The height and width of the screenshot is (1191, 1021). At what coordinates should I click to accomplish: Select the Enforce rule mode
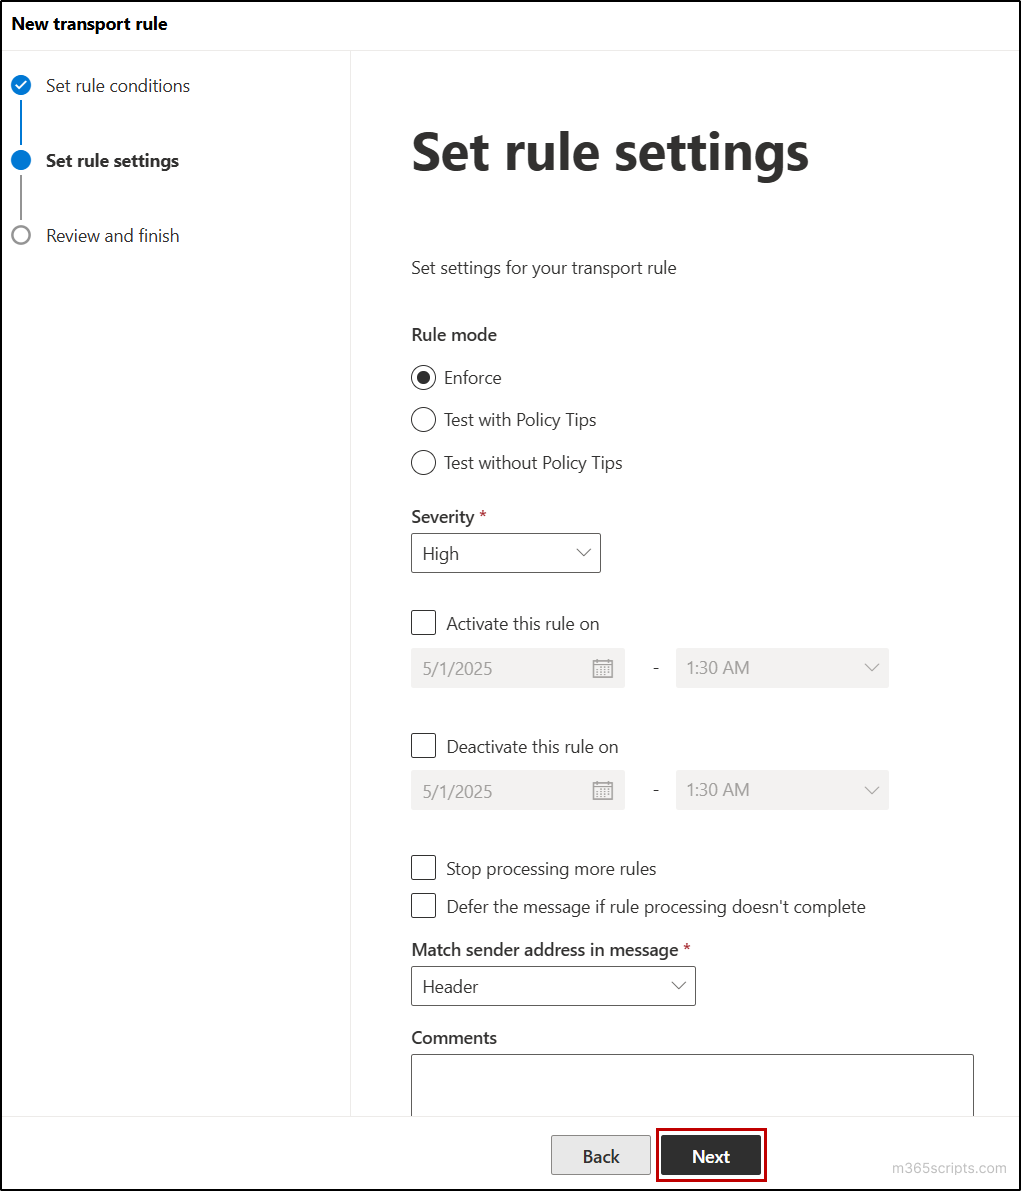(x=423, y=377)
